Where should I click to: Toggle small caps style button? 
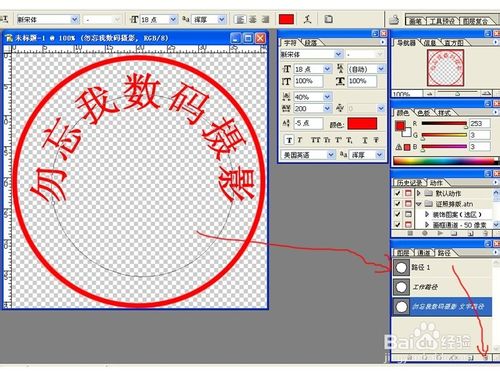click(x=327, y=140)
